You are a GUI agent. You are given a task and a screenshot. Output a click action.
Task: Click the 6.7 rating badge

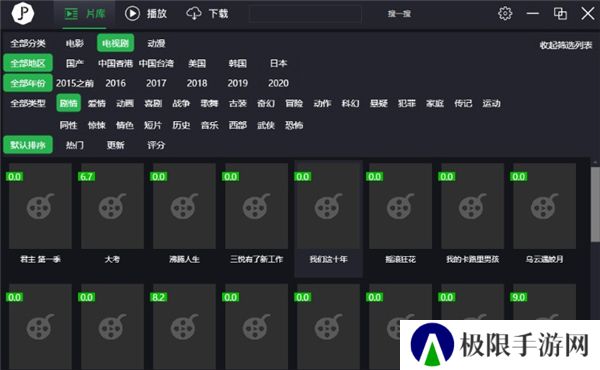[86, 177]
